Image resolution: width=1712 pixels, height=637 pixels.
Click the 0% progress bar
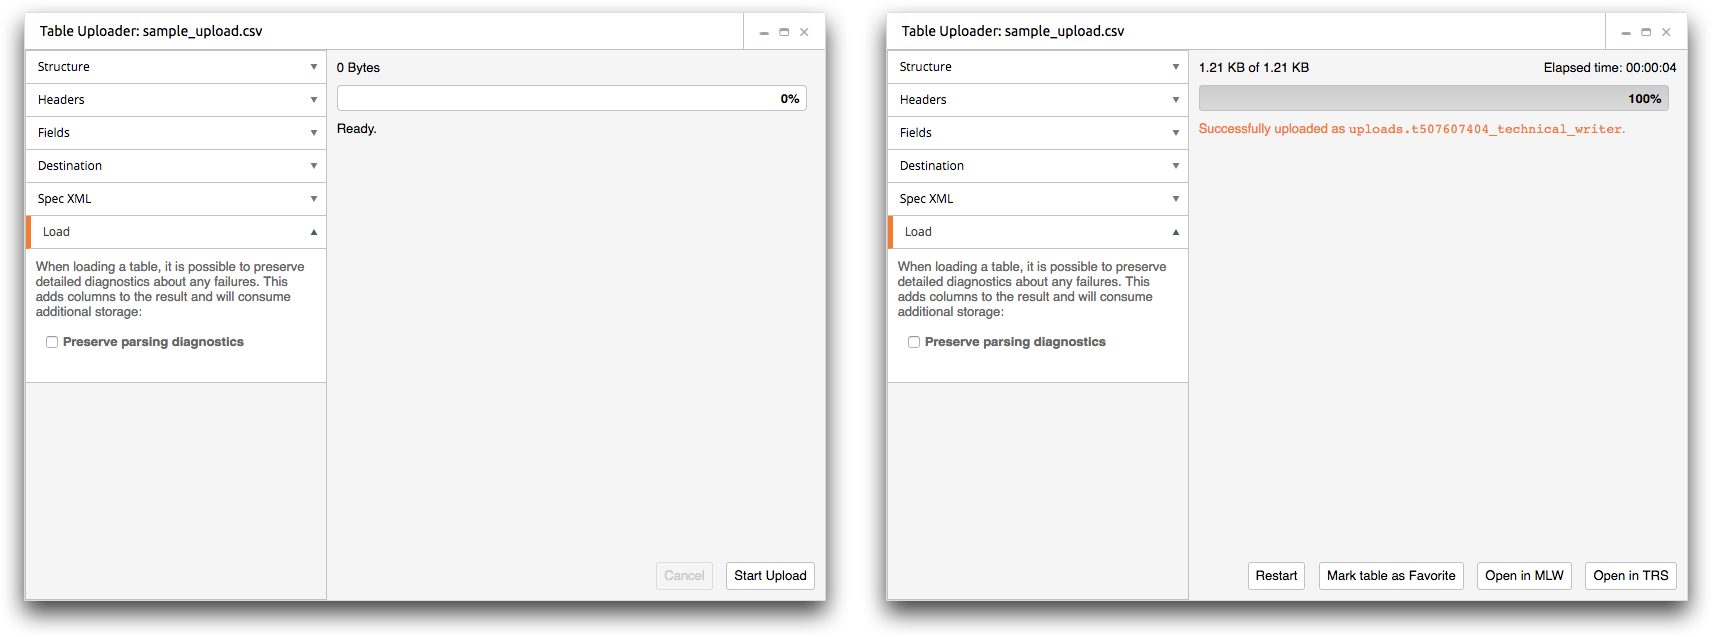coord(572,99)
